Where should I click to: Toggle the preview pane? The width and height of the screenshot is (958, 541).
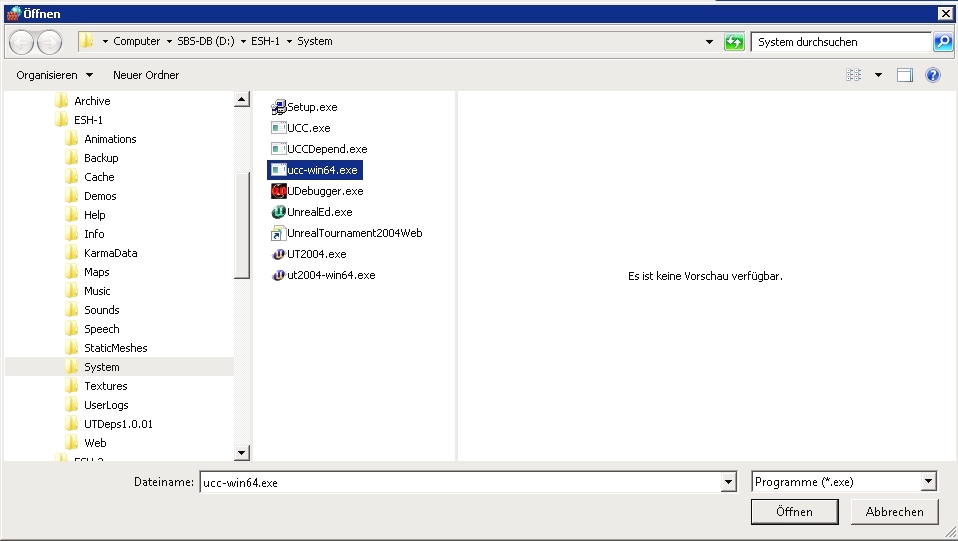(x=905, y=75)
